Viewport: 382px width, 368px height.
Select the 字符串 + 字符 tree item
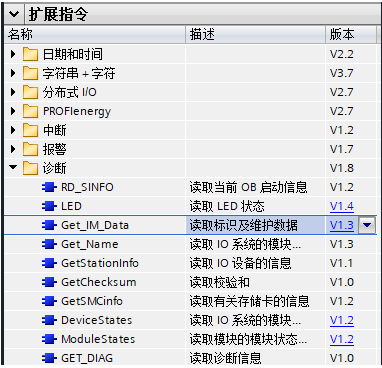click(x=79, y=73)
